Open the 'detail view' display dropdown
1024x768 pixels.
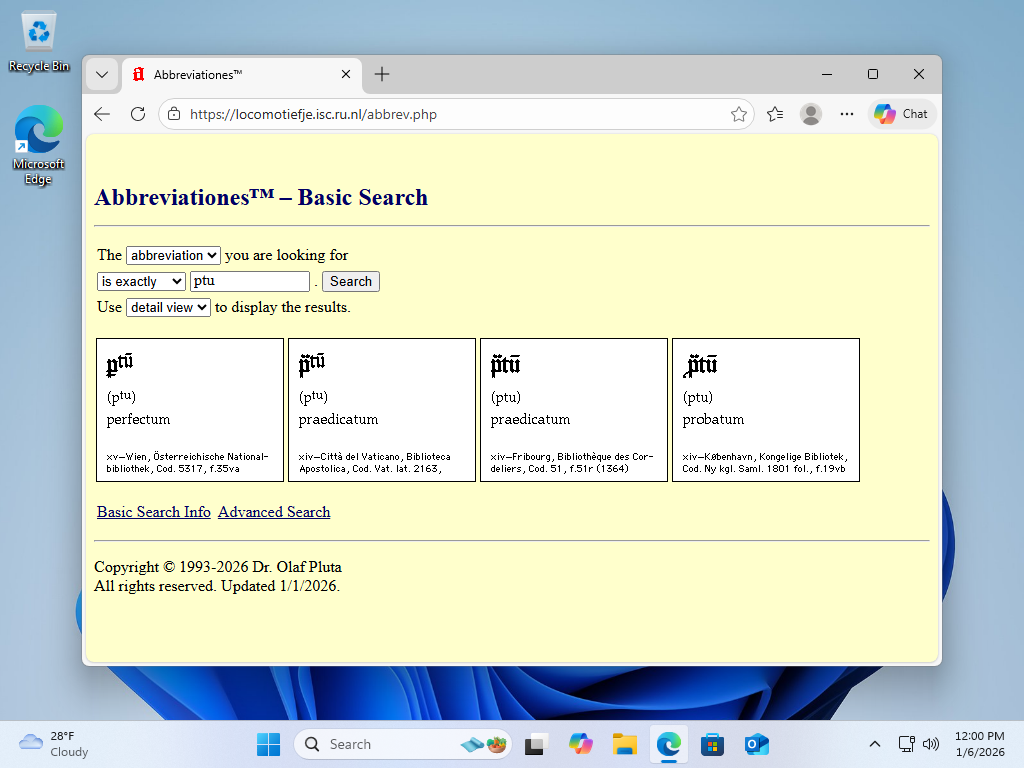167,307
